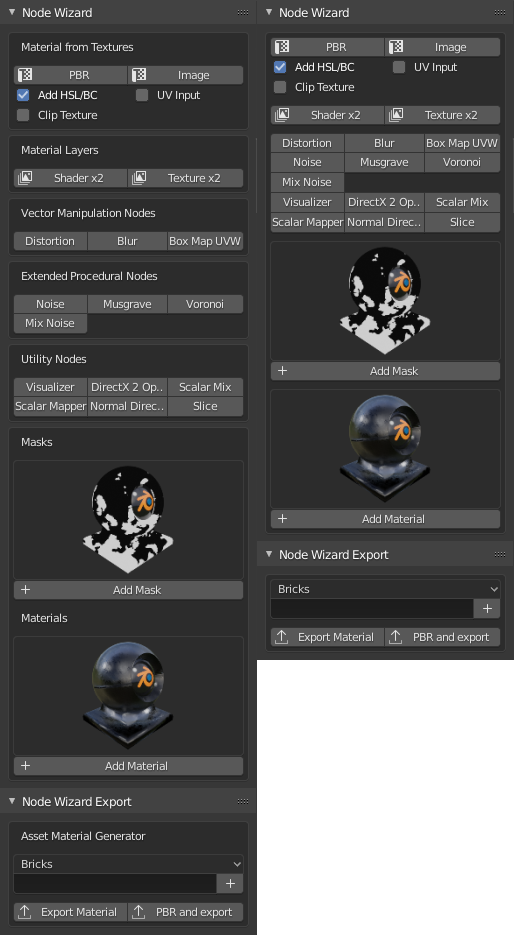This screenshot has height=935, width=514.
Task: Collapse the right Node Wizard Export panel
Action: click(x=269, y=555)
